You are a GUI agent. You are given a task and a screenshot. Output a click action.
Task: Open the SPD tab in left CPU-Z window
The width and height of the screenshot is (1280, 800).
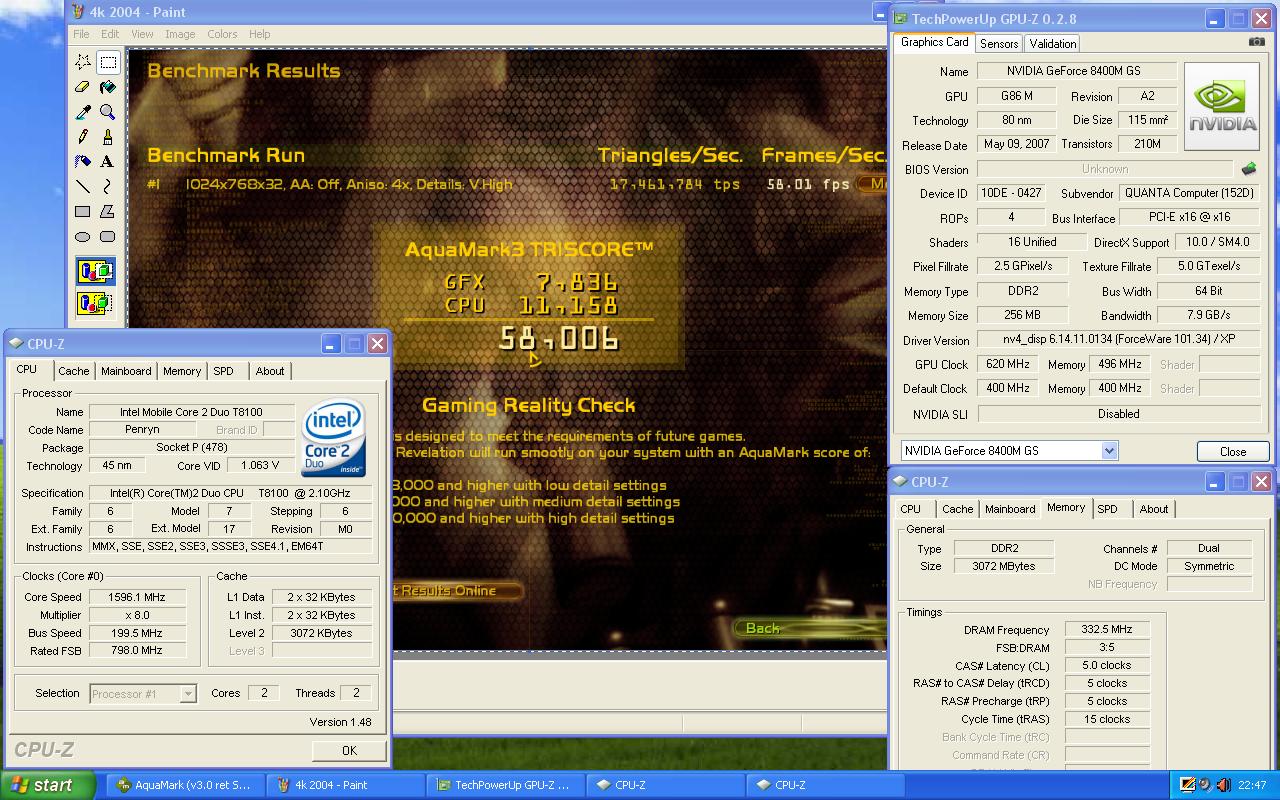(224, 371)
